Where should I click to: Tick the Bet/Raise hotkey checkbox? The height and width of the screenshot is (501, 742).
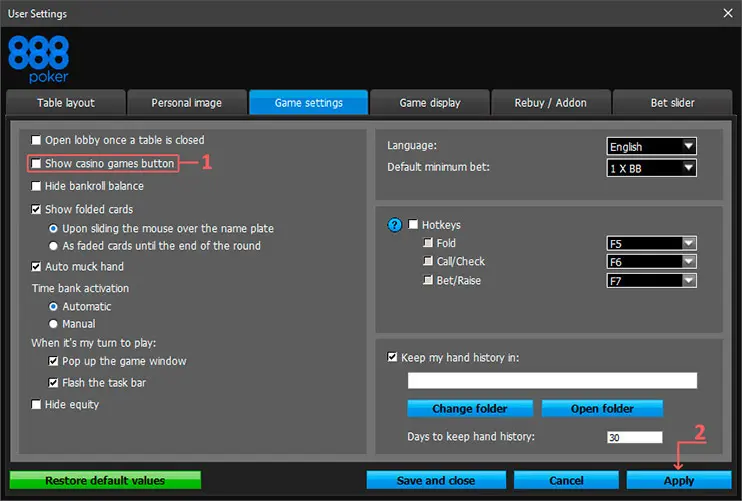tap(428, 280)
